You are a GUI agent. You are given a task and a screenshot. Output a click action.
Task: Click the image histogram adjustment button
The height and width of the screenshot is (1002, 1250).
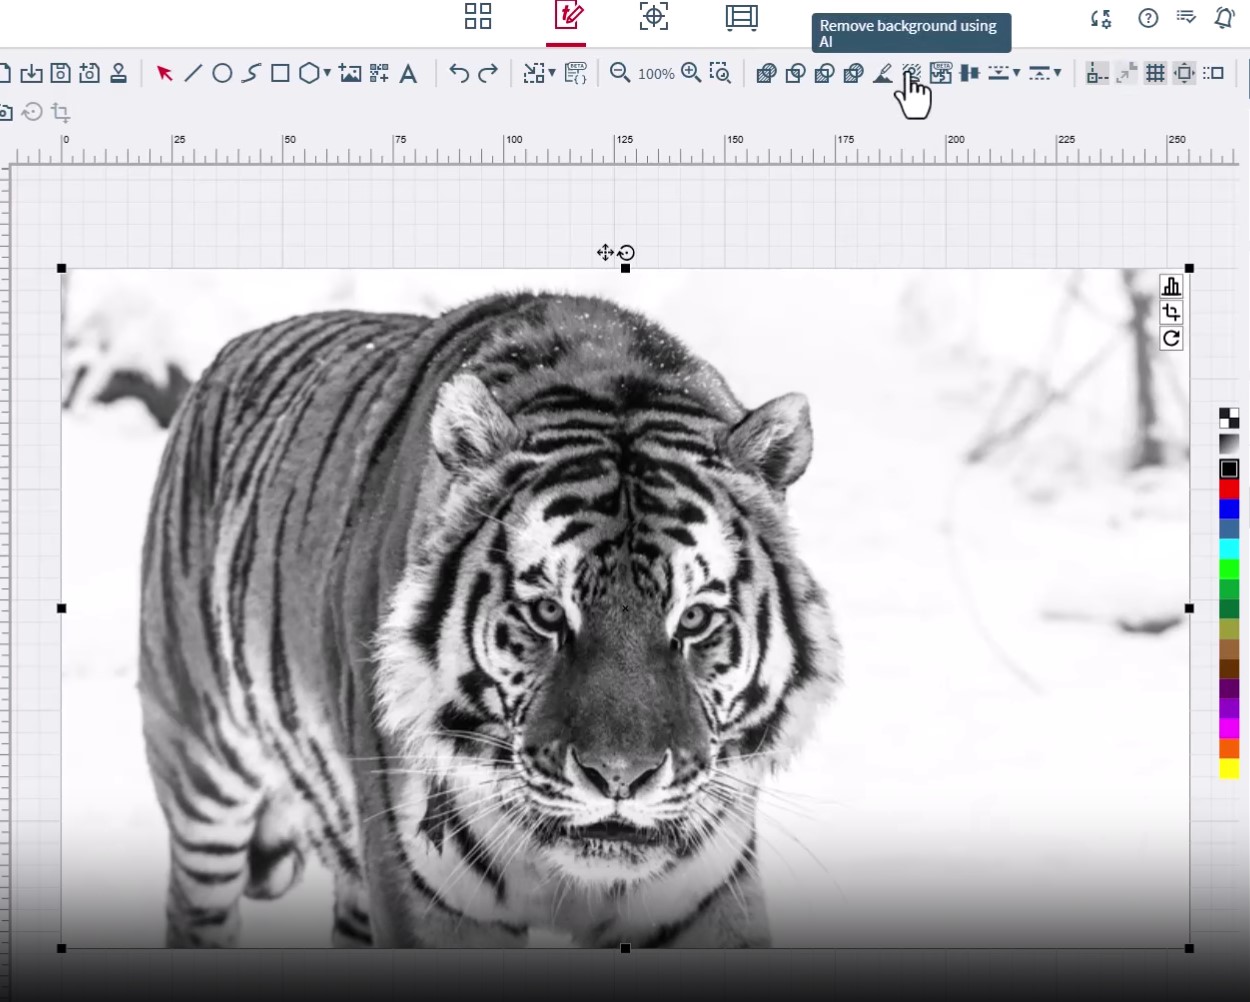click(x=1171, y=287)
